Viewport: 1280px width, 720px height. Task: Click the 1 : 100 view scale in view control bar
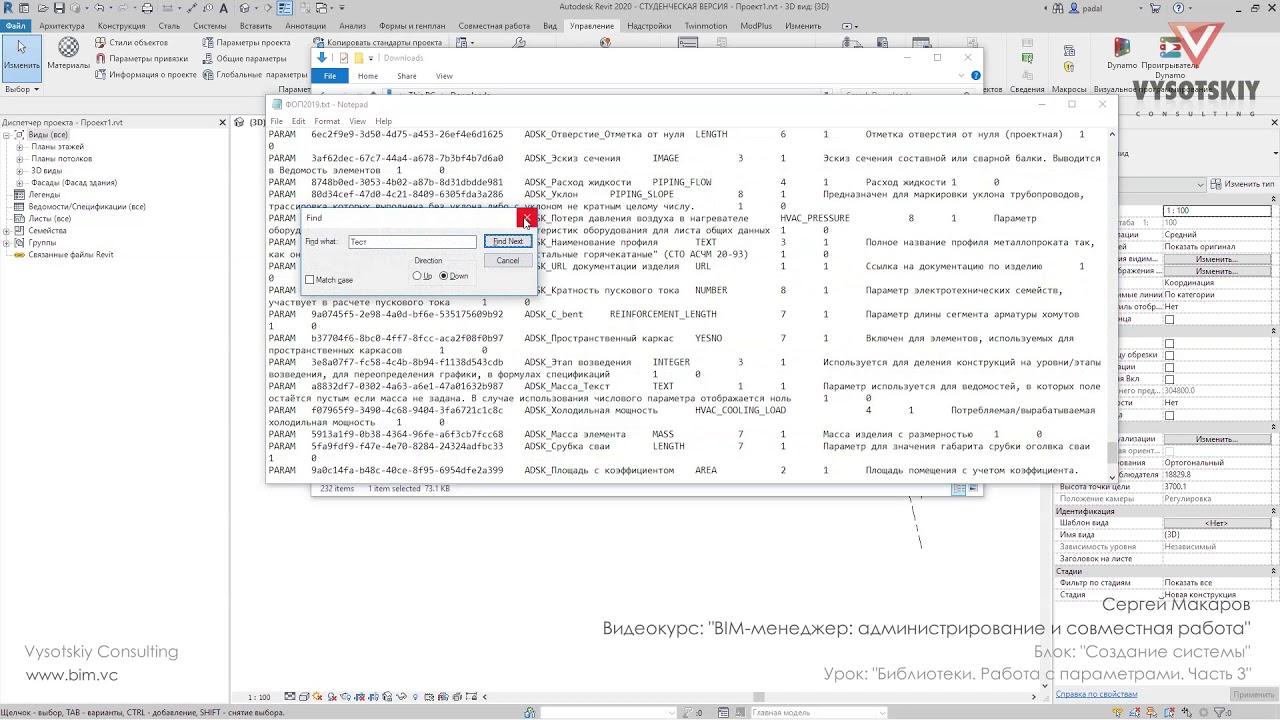259,697
